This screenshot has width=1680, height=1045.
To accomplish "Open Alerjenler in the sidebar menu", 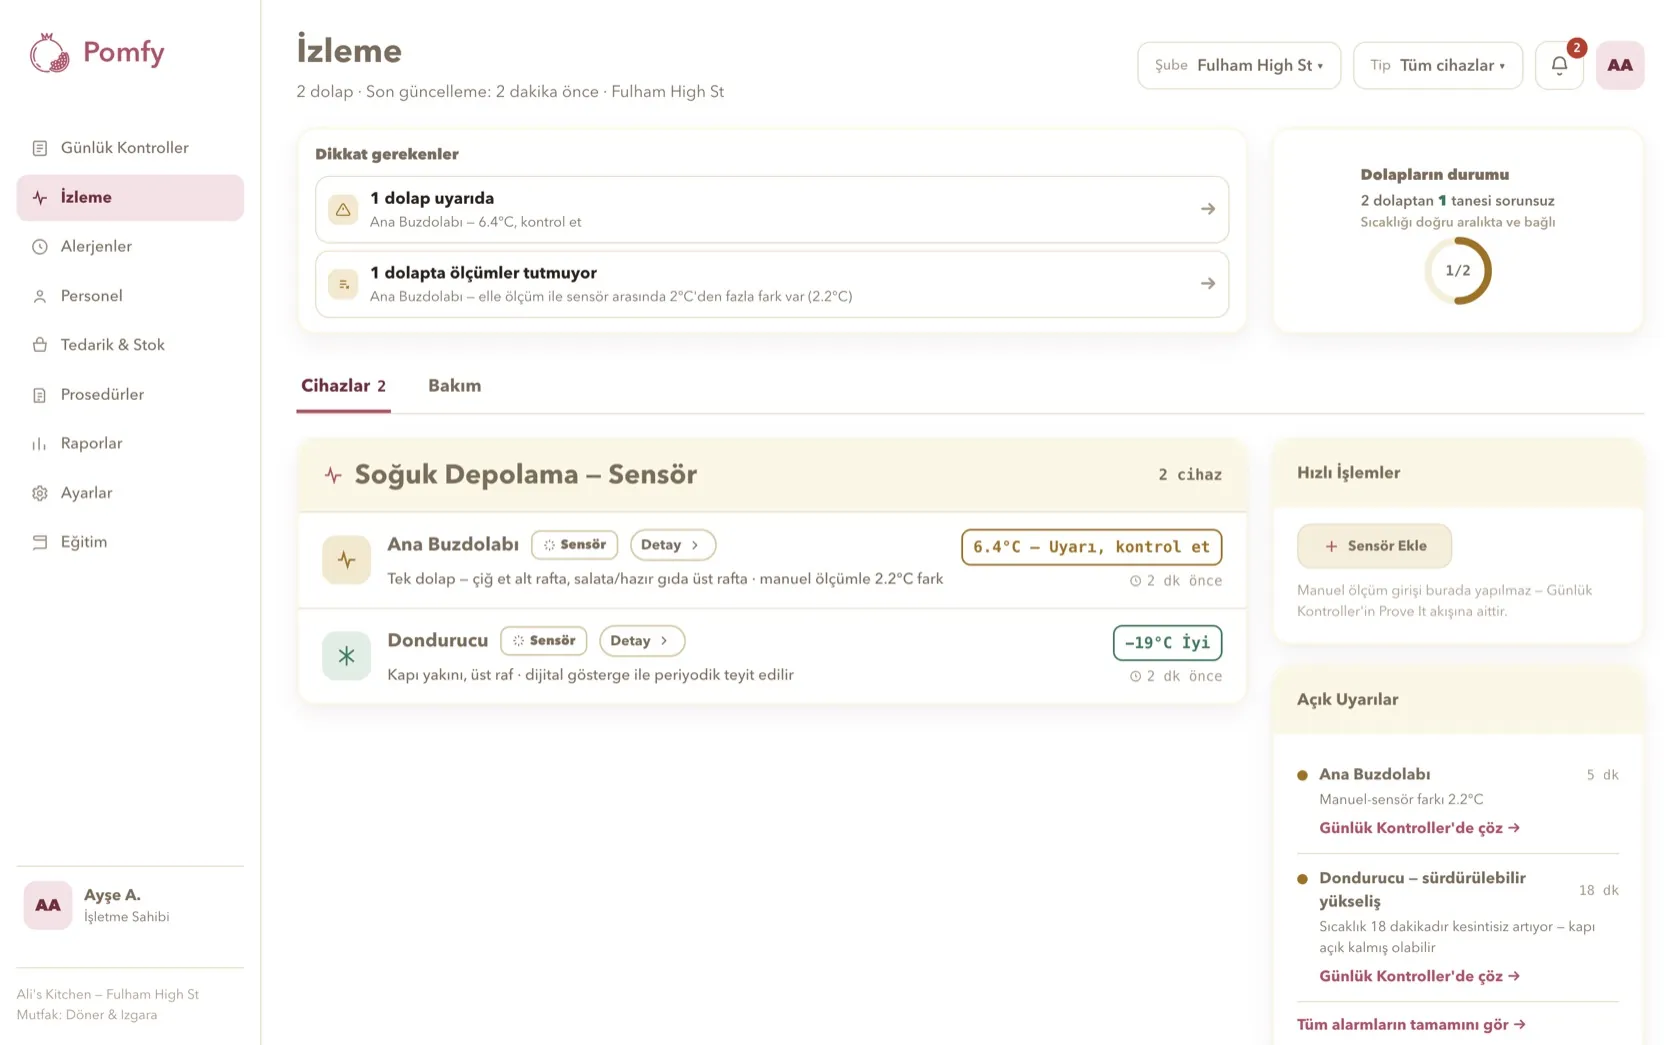I will pos(130,247).
